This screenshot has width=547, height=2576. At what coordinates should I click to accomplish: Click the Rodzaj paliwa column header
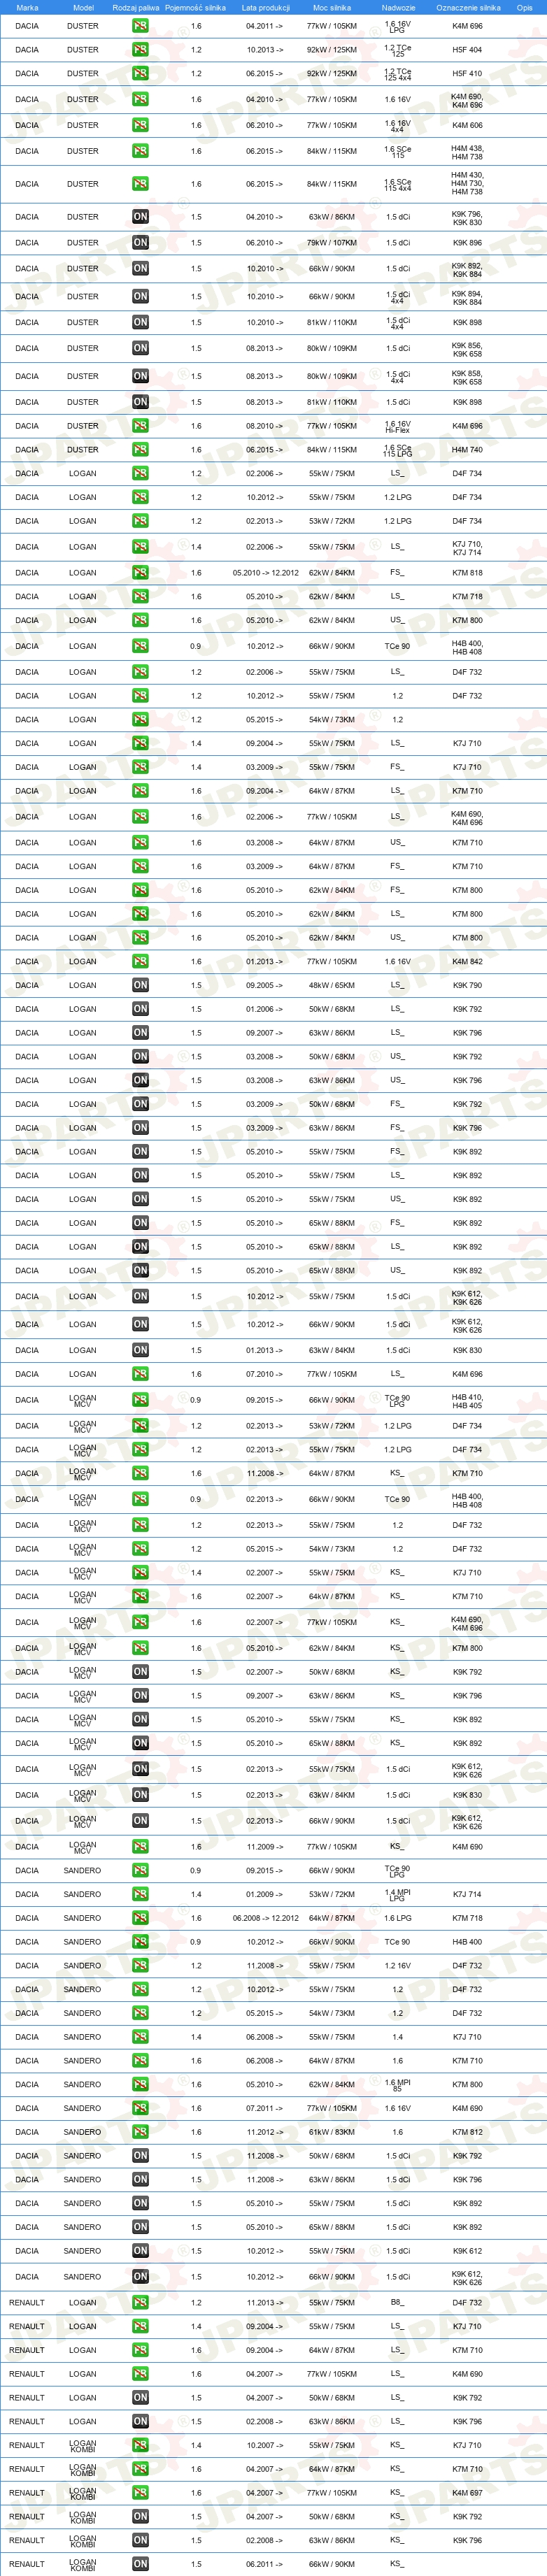coord(135,7)
